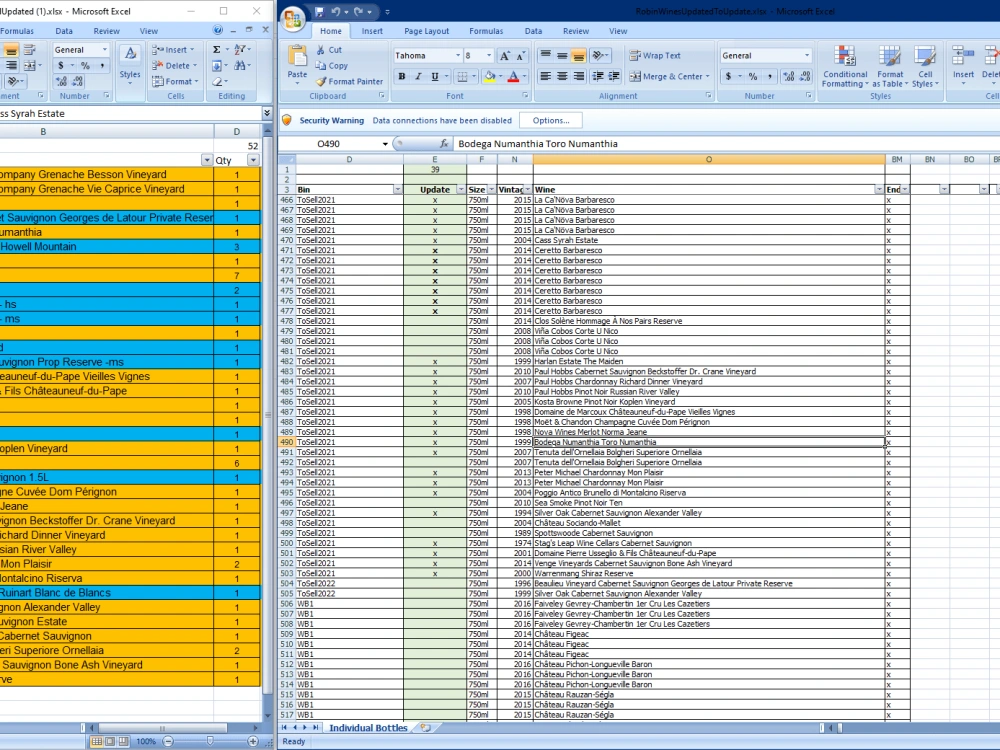This screenshot has height=750, width=1000.
Task: Click Delete cells button in left window
Action: pyautogui.click(x=175, y=66)
